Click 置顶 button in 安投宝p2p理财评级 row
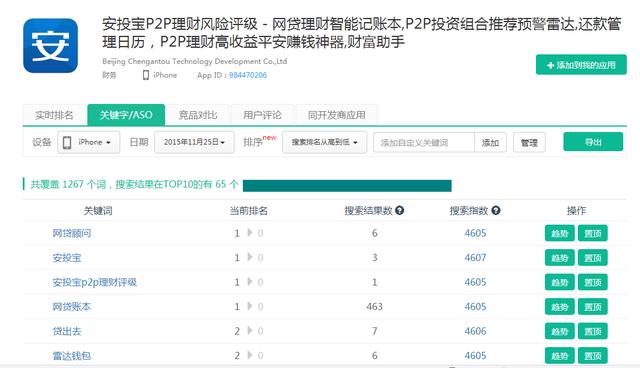Screen dimensions: 640x368 point(593,282)
